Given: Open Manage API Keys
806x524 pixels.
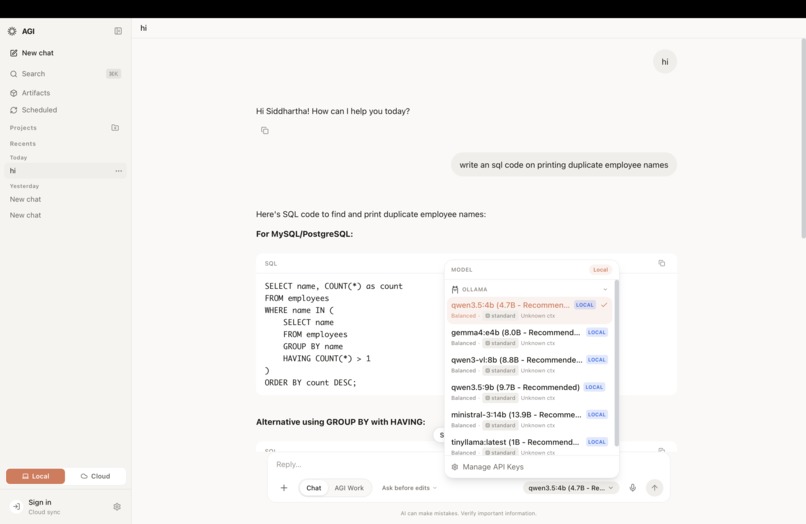Looking at the screenshot, I should (x=532, y=467).
